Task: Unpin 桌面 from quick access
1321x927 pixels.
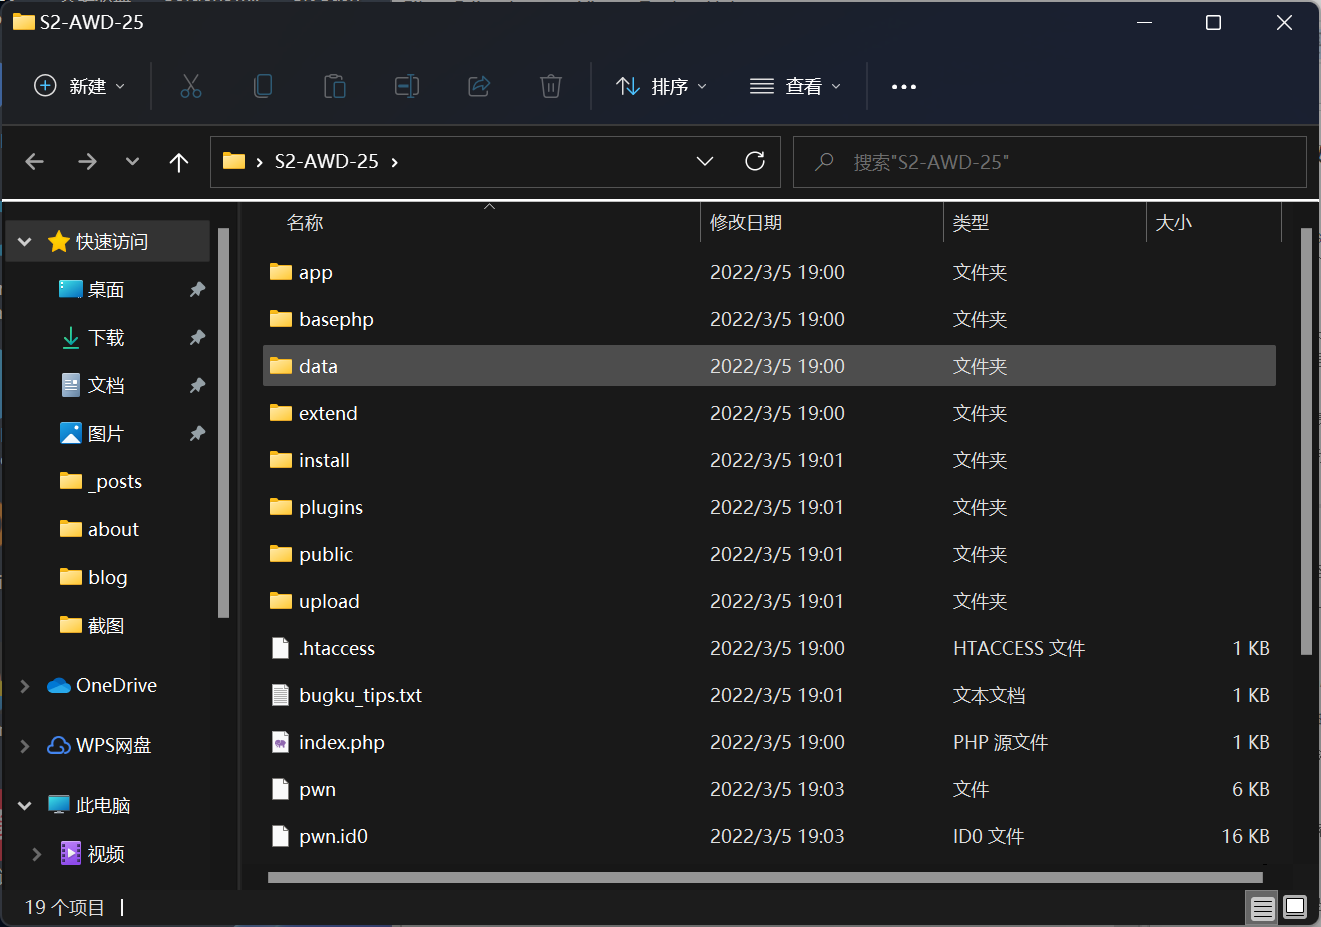Action: tap(197, 290)
